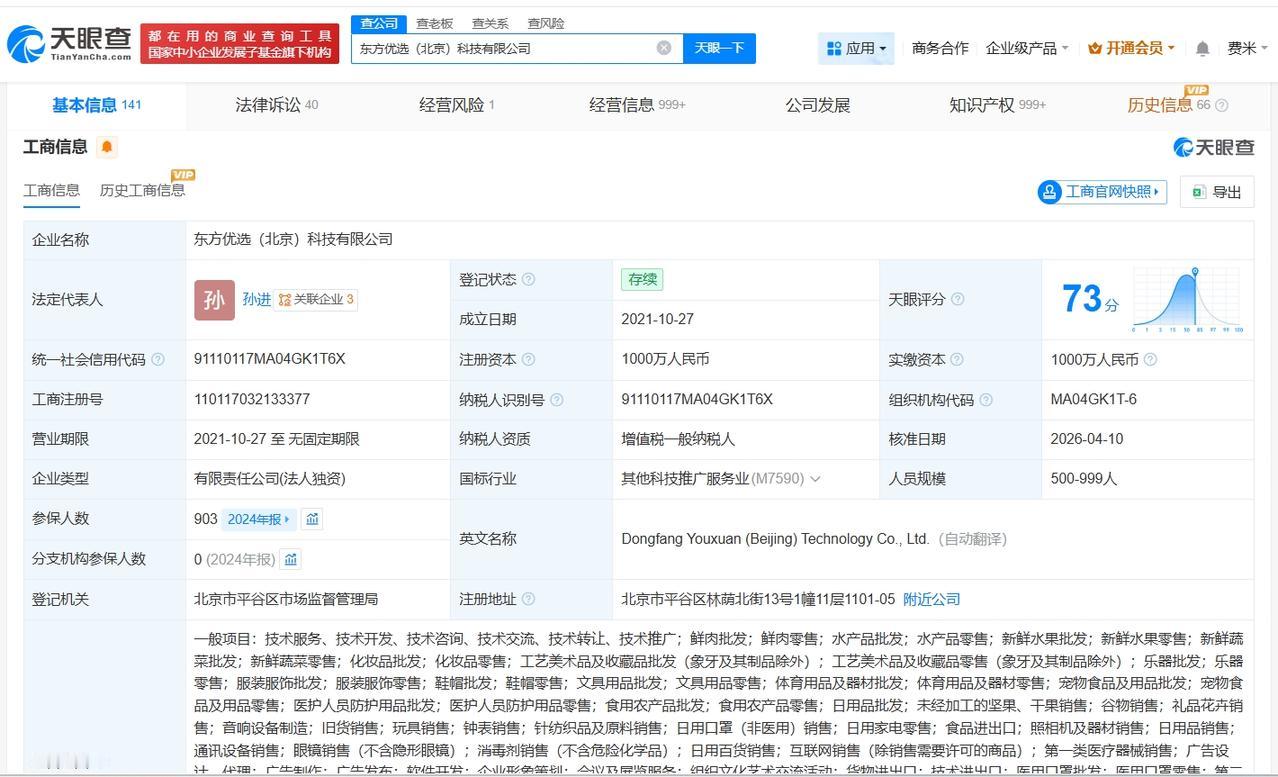The image size is (1278, 777).
Task: Open chart icon next to 参保人数 2024年报
Action: click(x=313, y=519)
